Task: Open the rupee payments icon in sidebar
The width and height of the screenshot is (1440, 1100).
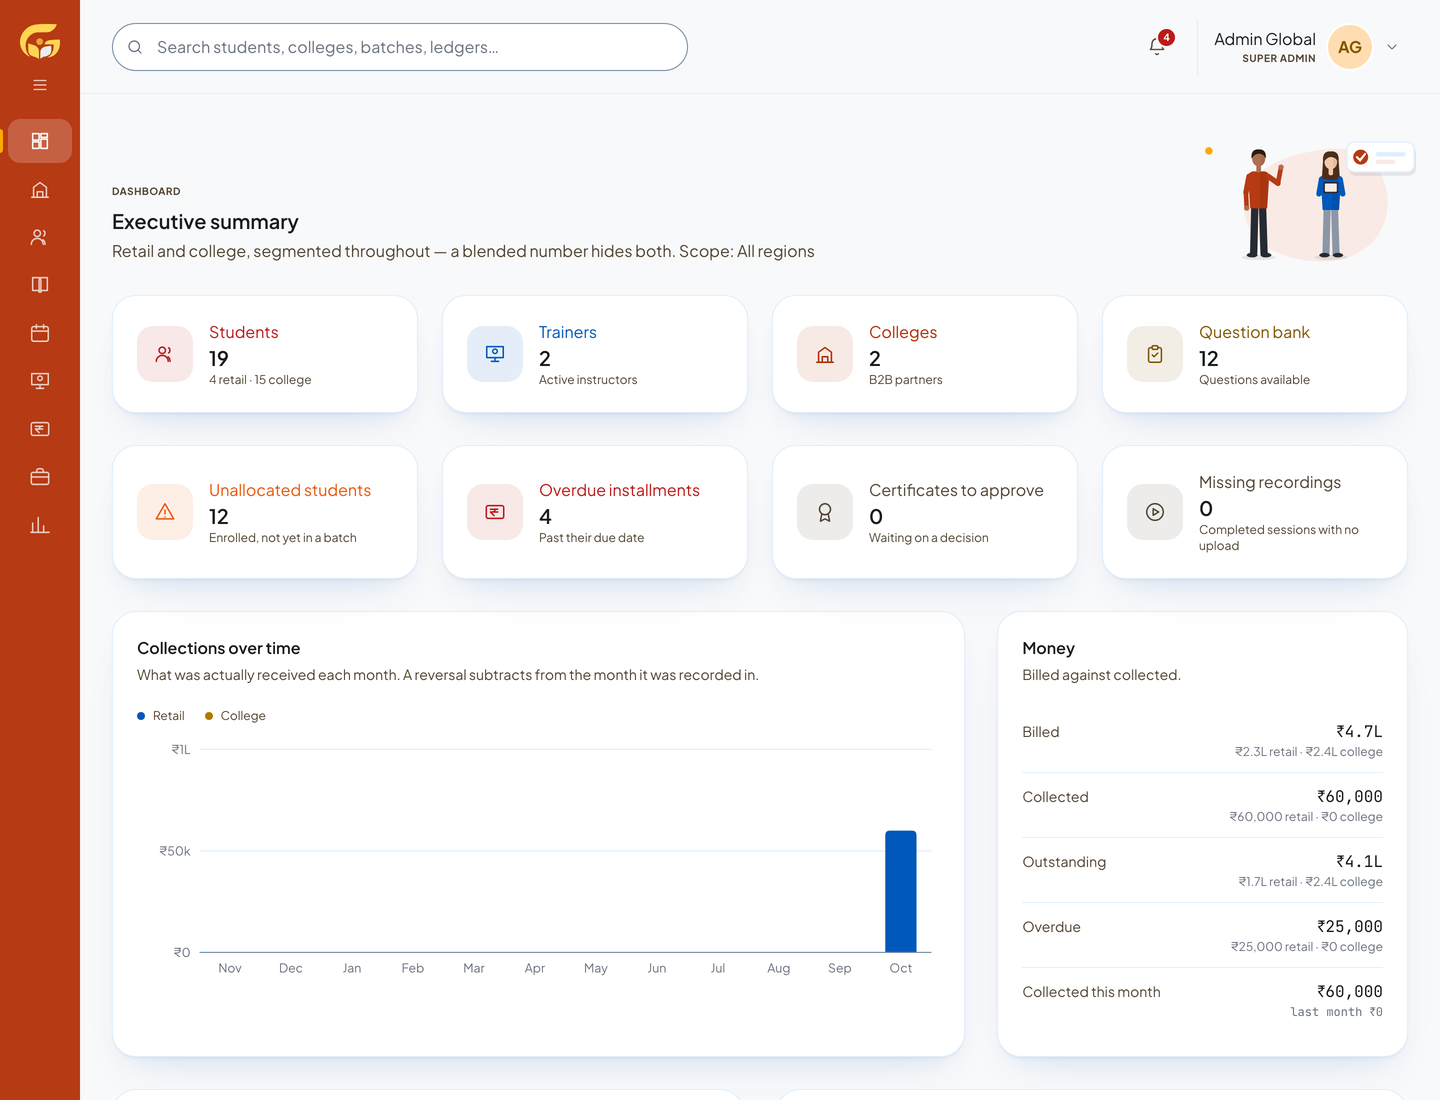Action: point(40,429)
